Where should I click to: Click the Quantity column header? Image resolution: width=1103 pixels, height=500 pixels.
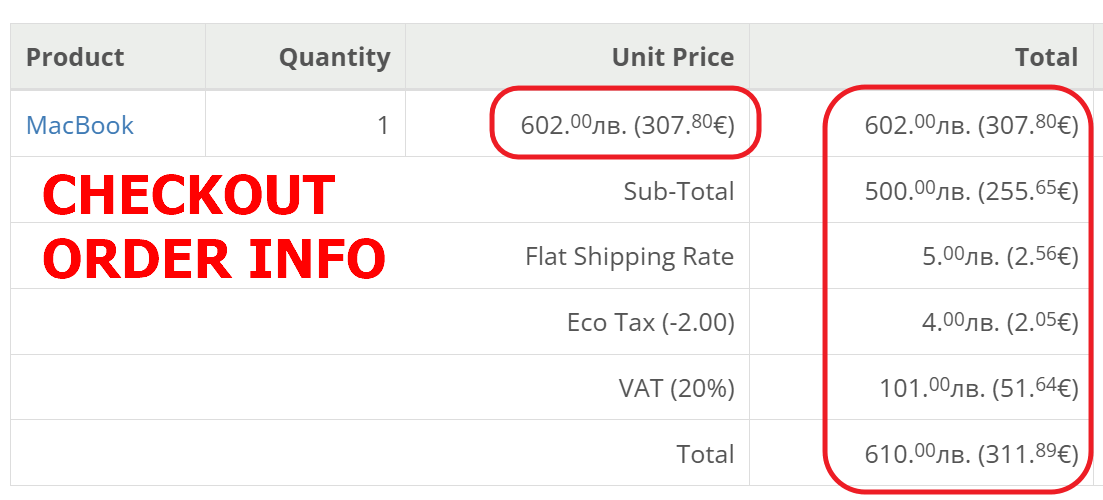pyautogui.click(x=334, y=57)
